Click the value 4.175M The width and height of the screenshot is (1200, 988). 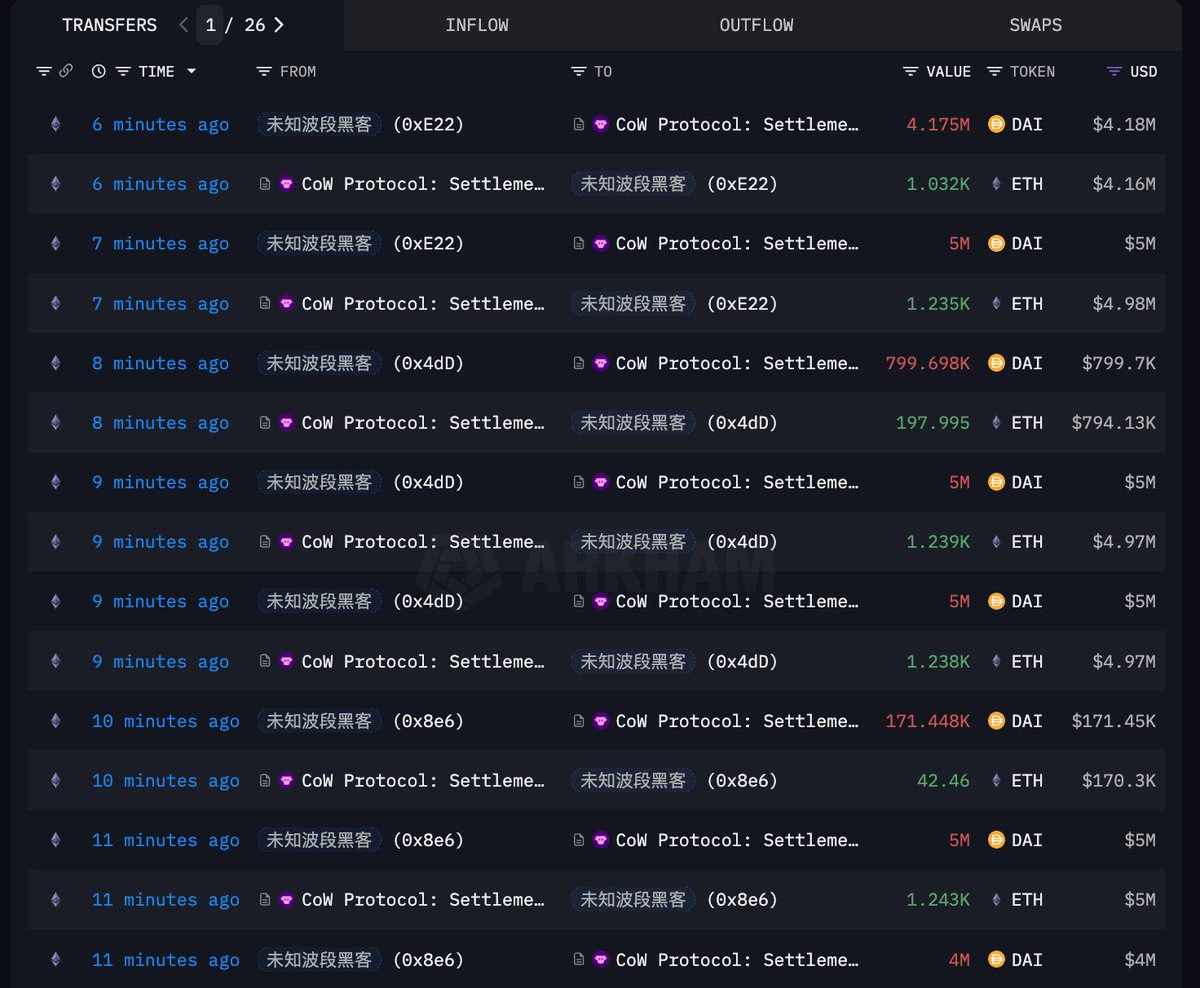[938, 124]
